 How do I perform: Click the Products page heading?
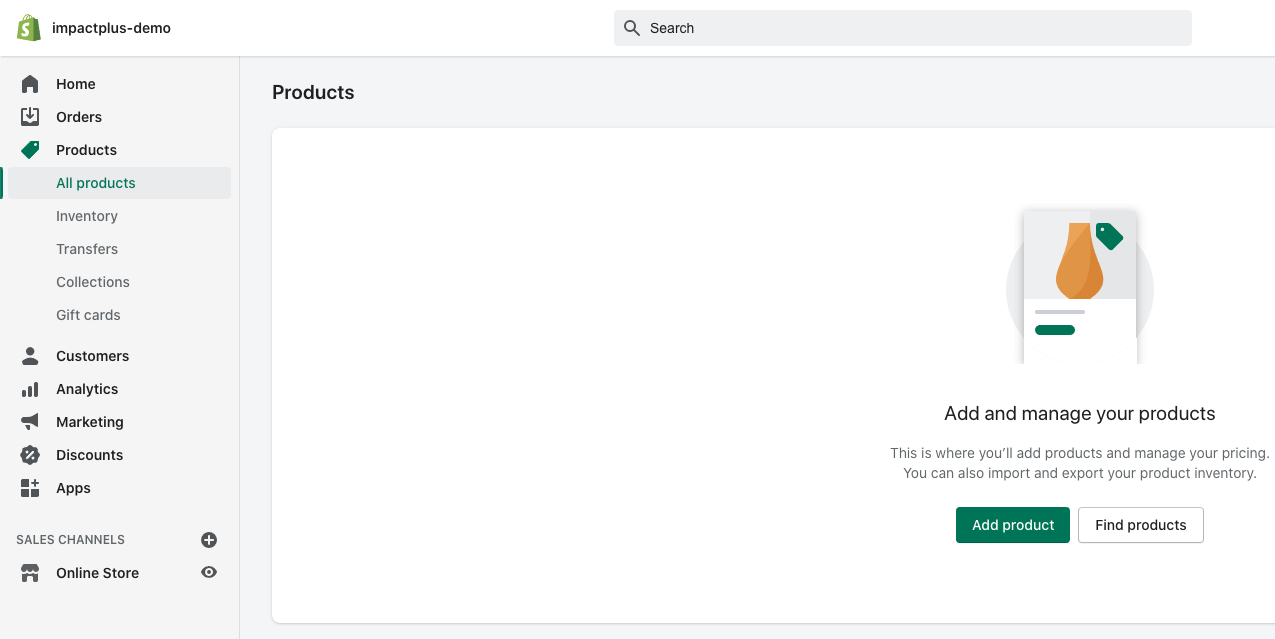click(x=313, y=92)
